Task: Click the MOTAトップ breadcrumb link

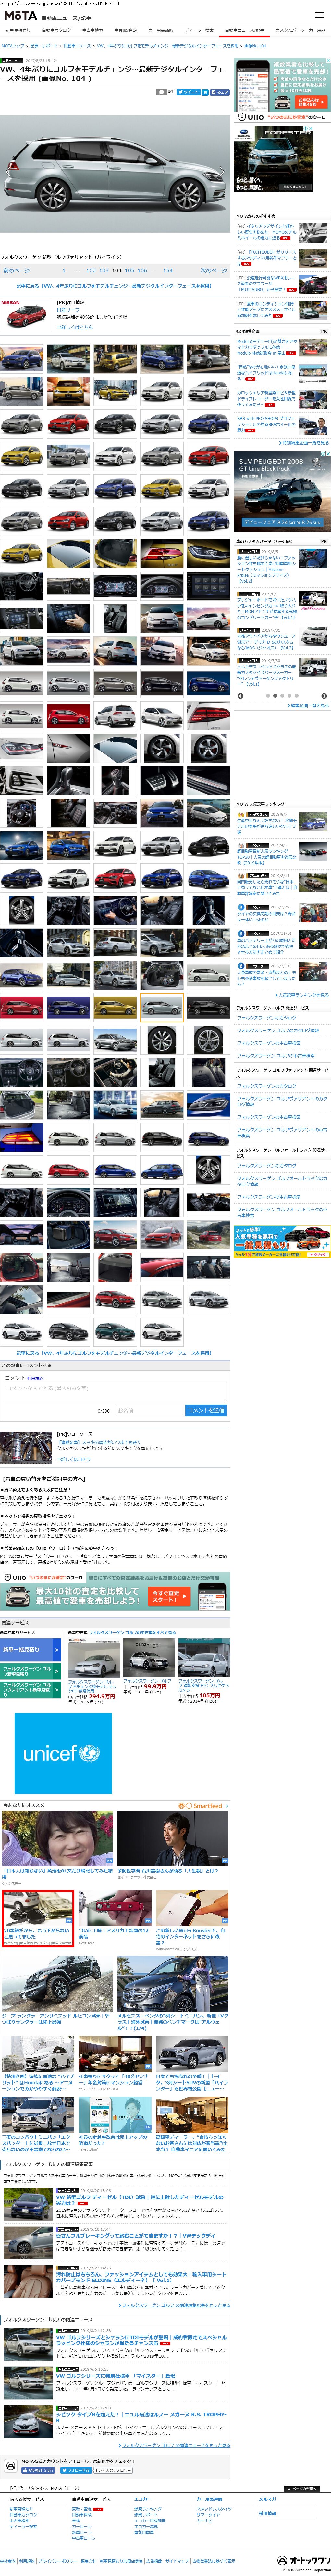Action: [x=13, y=46]
